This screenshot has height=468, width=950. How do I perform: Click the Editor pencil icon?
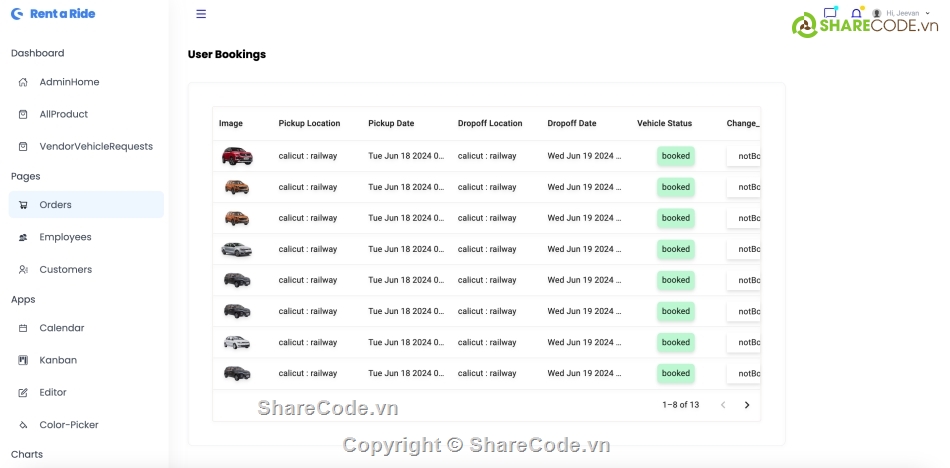(x=23, y=393)
